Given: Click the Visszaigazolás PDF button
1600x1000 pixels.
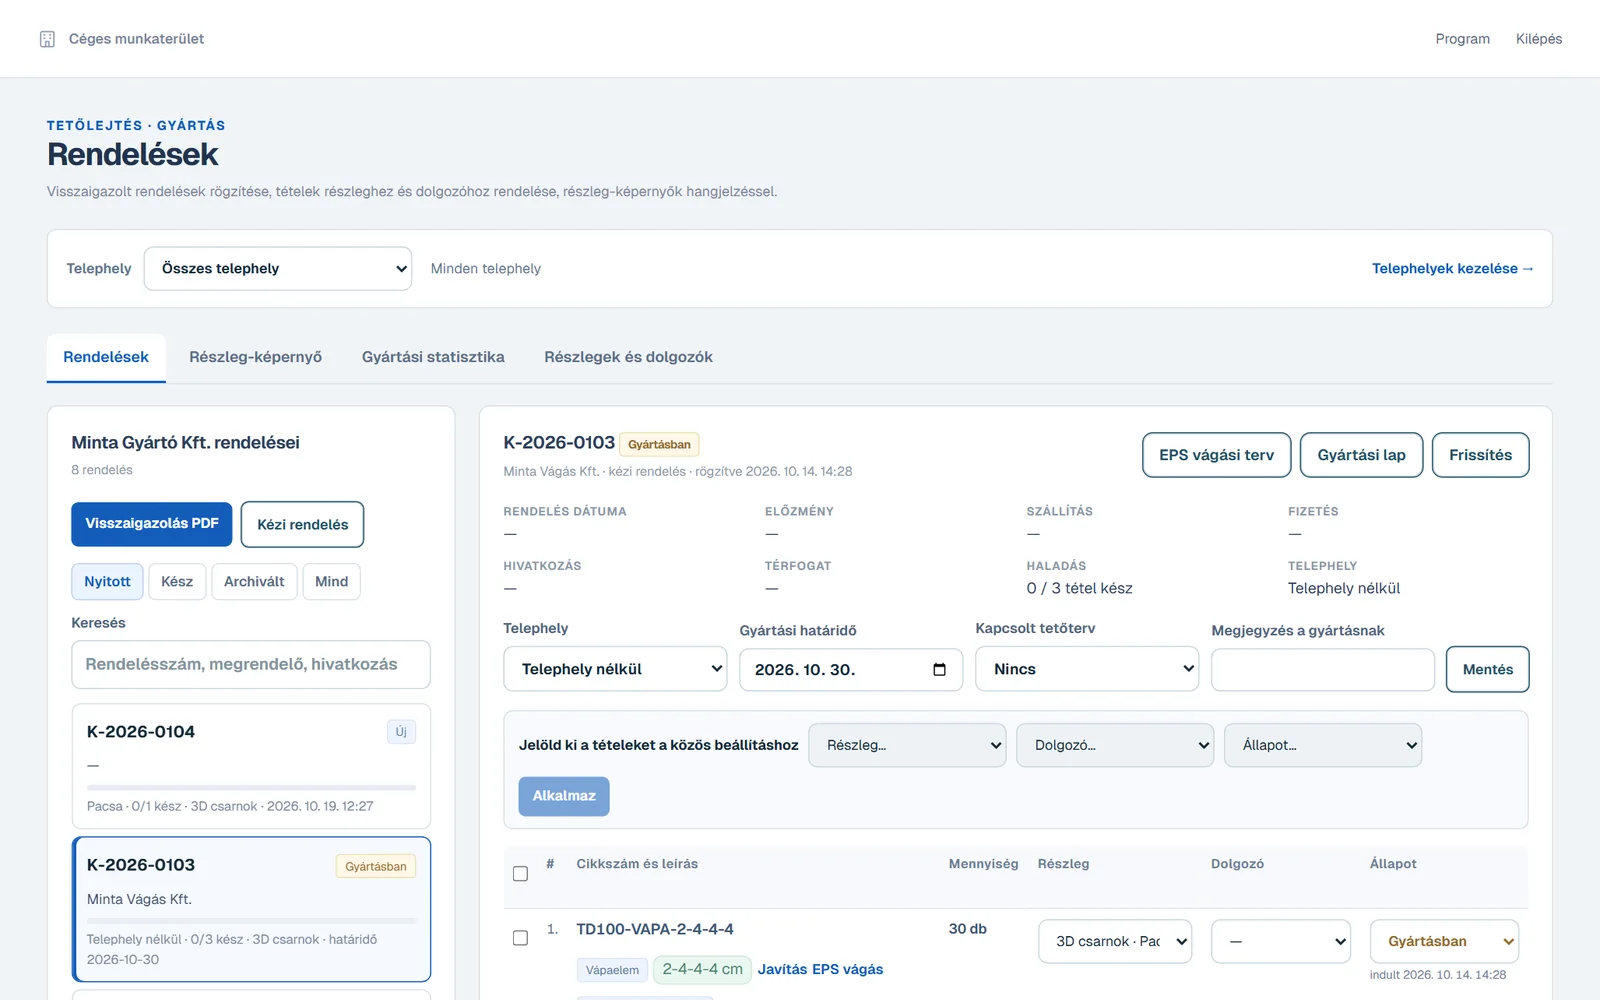Looking at the screenshot, I should pos(152,524).
